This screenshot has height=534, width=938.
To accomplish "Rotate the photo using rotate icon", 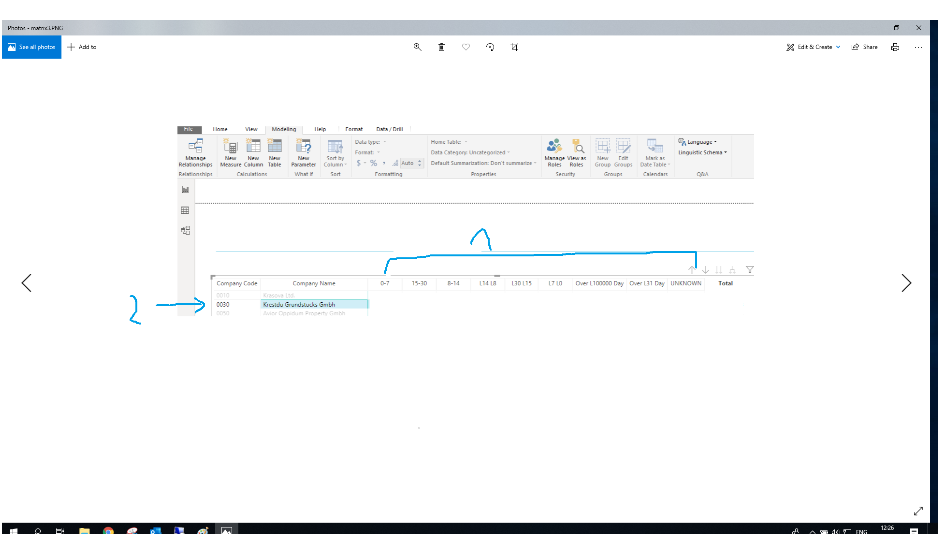I will click(x=490, y=47).
